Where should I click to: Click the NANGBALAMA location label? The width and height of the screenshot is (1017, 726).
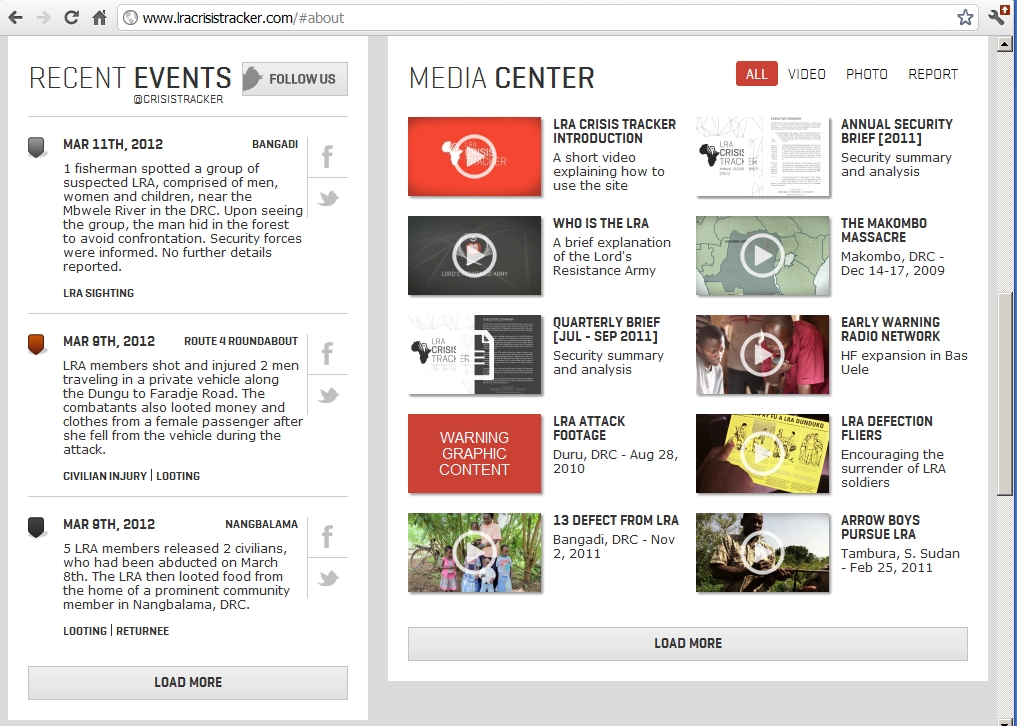pos(261,524)
